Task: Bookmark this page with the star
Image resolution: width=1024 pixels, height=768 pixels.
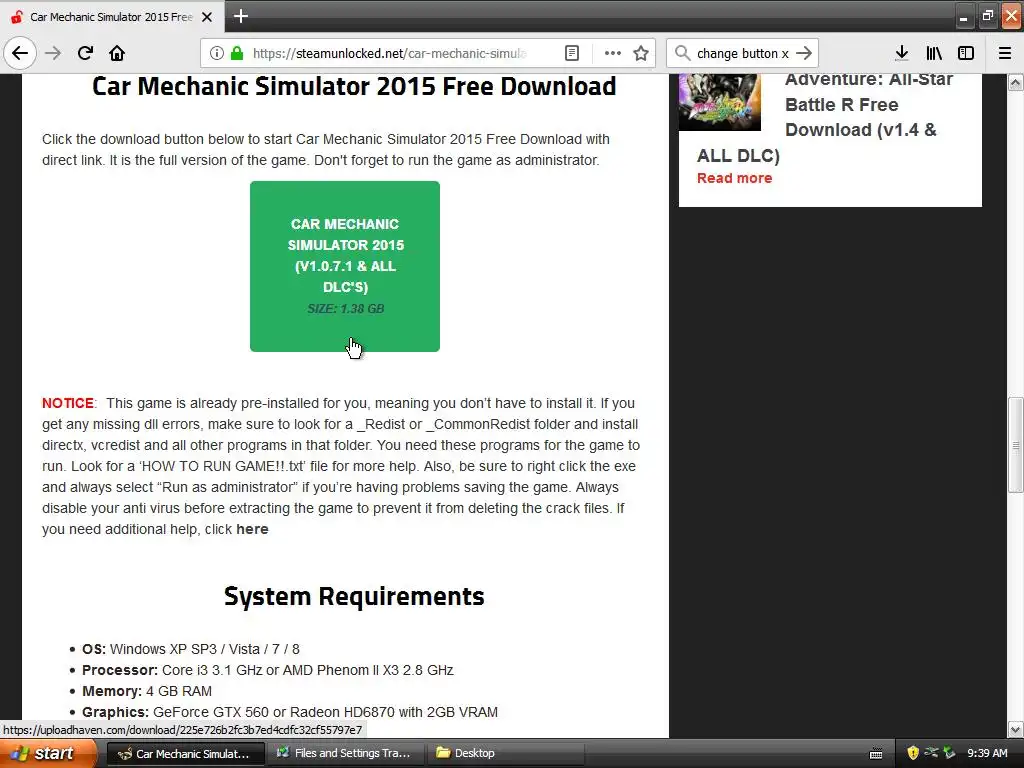Action: point(641,53)
